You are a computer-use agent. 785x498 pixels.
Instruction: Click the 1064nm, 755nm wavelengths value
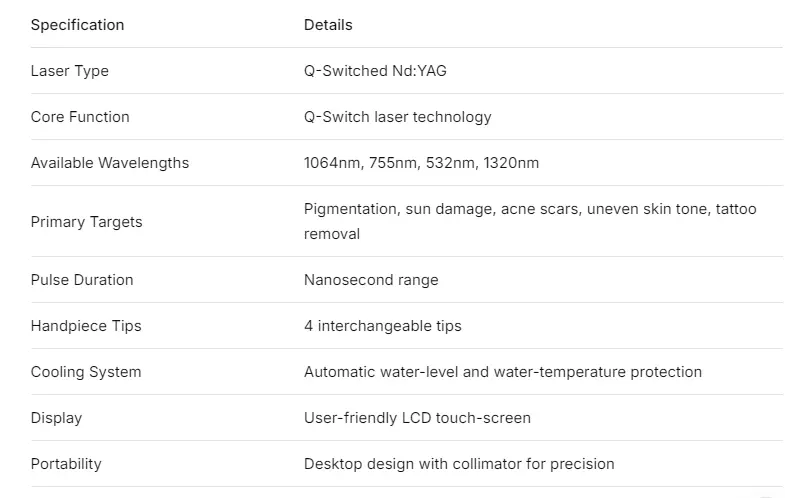pyautogui.click(x=421, y=163)
